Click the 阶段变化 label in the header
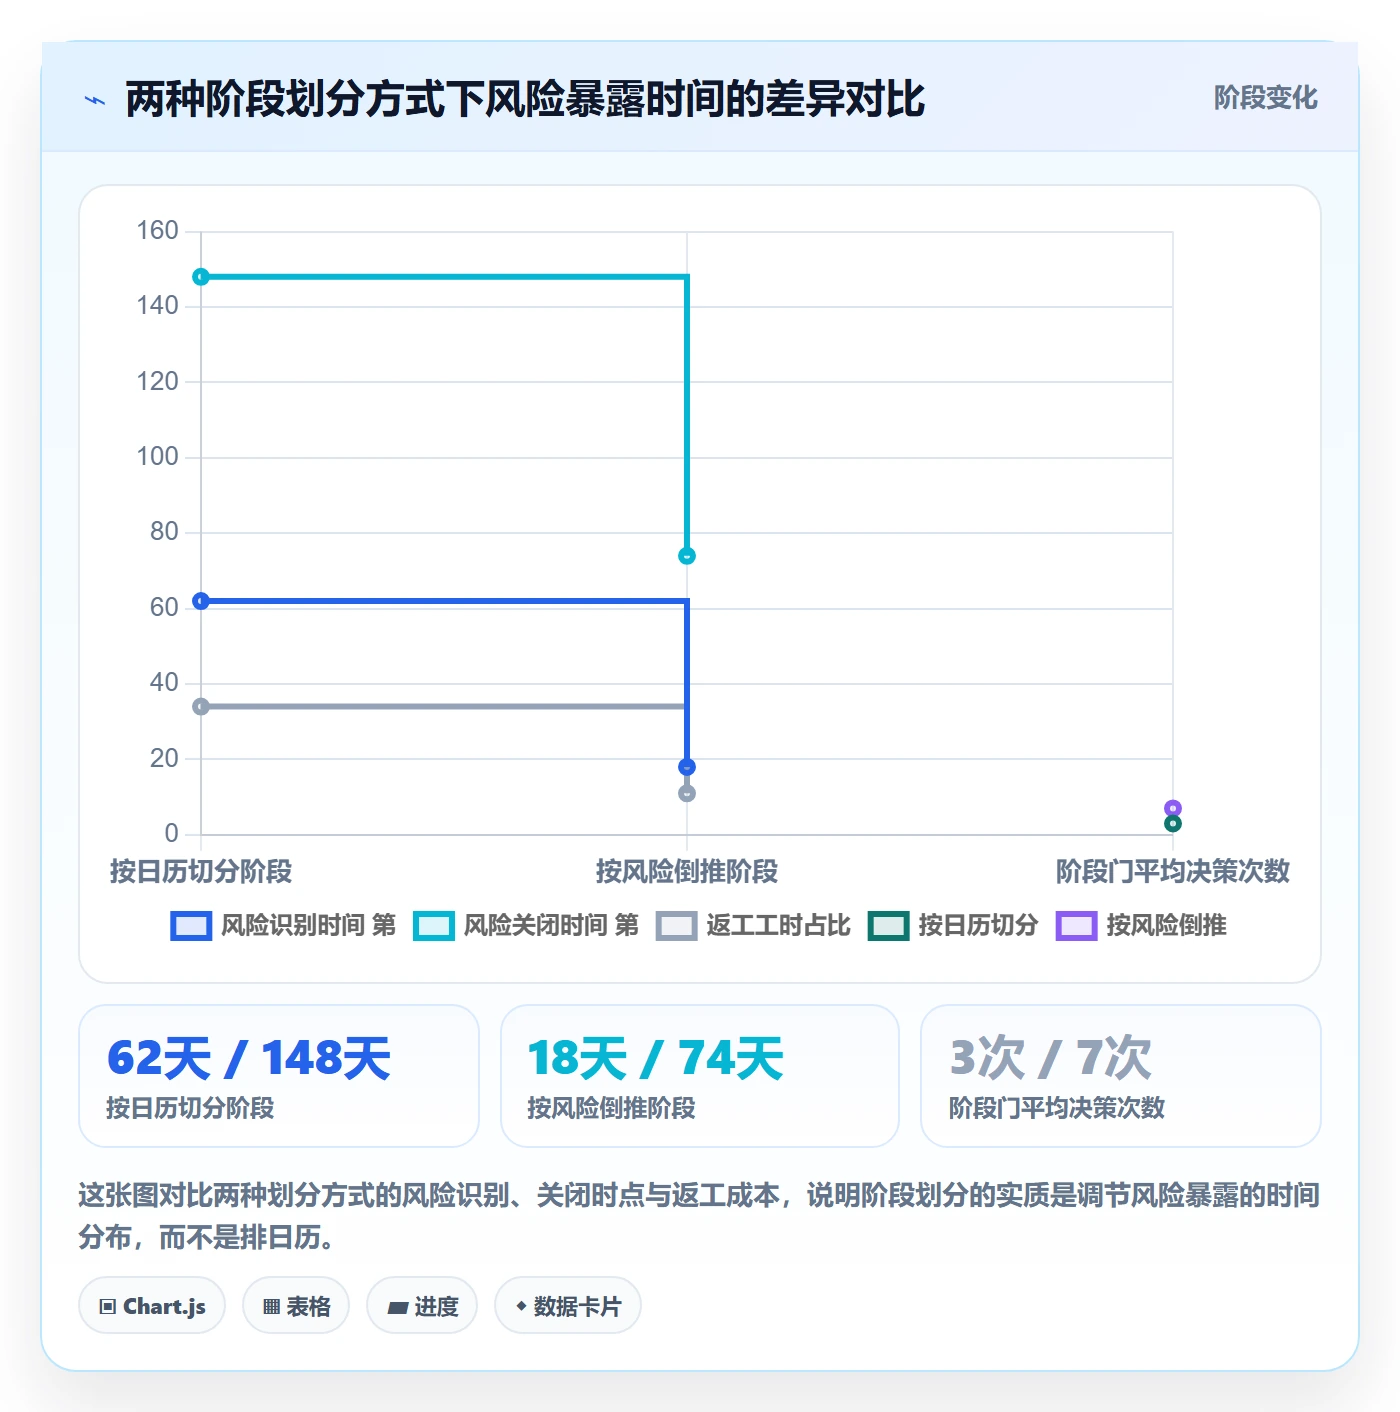 click(x=1265, y=98)
